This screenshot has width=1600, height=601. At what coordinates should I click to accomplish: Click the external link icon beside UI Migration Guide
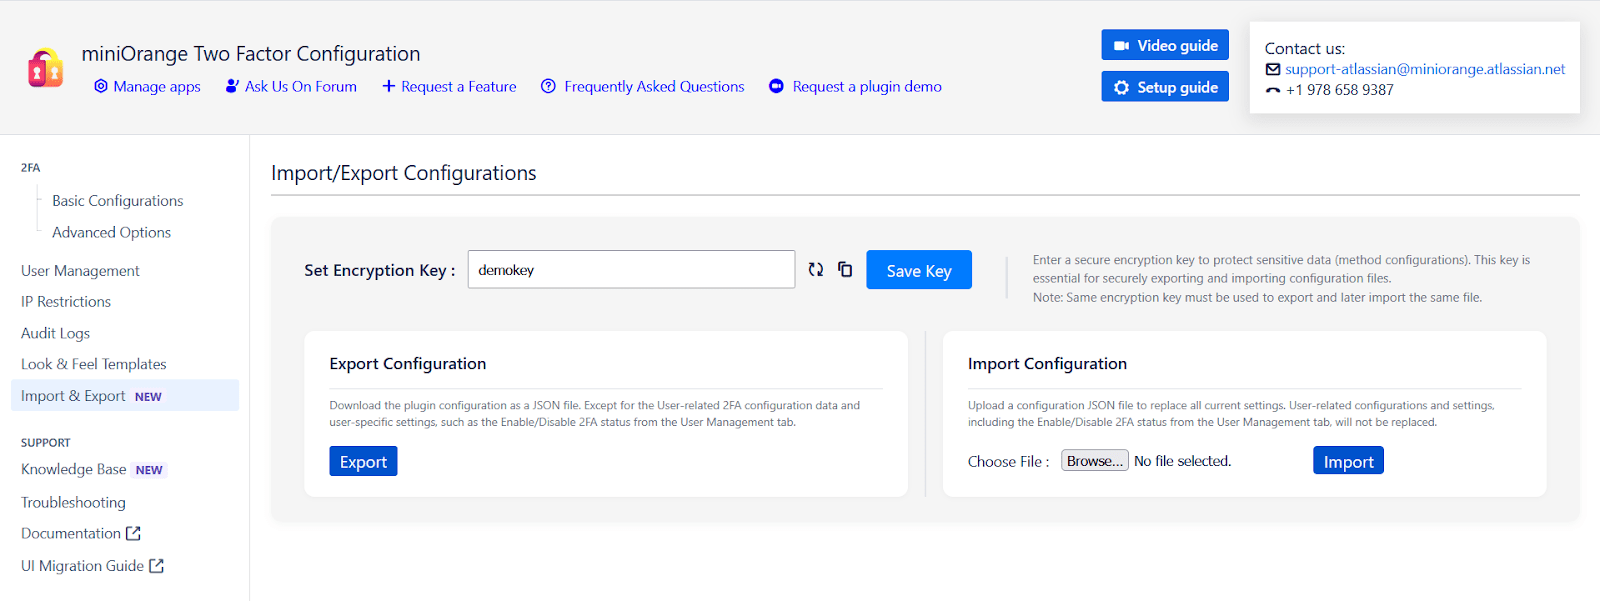[x=156, y=565]
